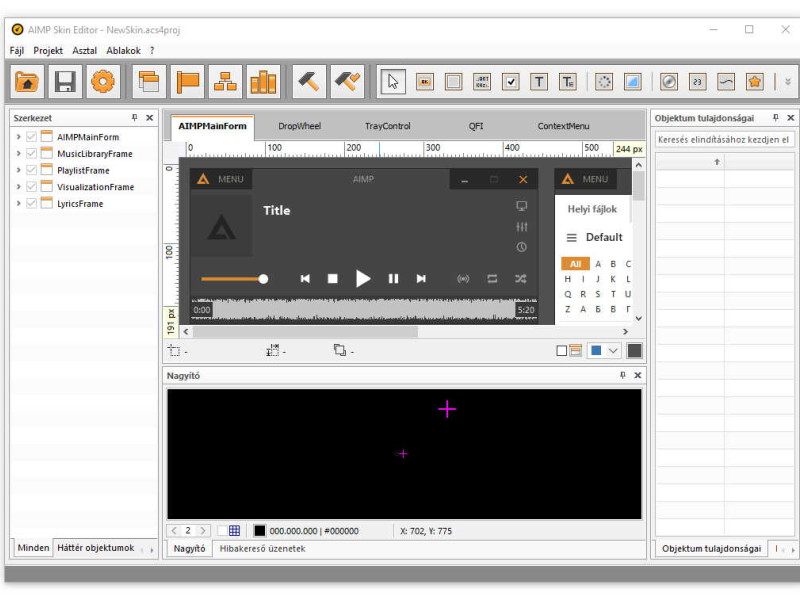Toggle AIMPMainForm checkbox in the tree
Image resolution: width=800 pixels, height=600 pixels.
coord(32,137)
